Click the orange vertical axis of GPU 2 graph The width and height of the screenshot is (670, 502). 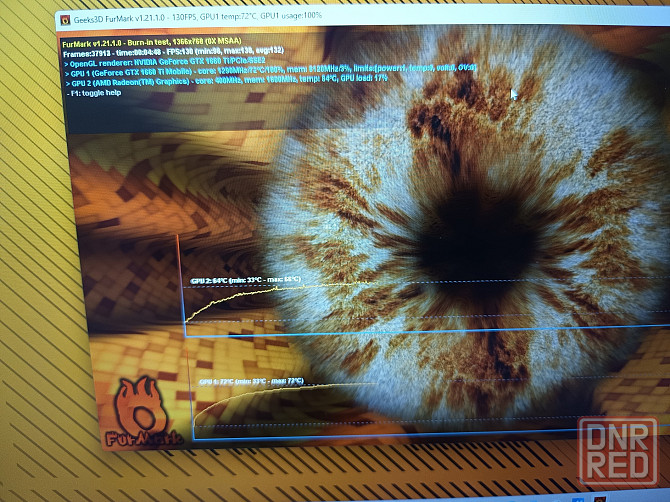point(180,280)
